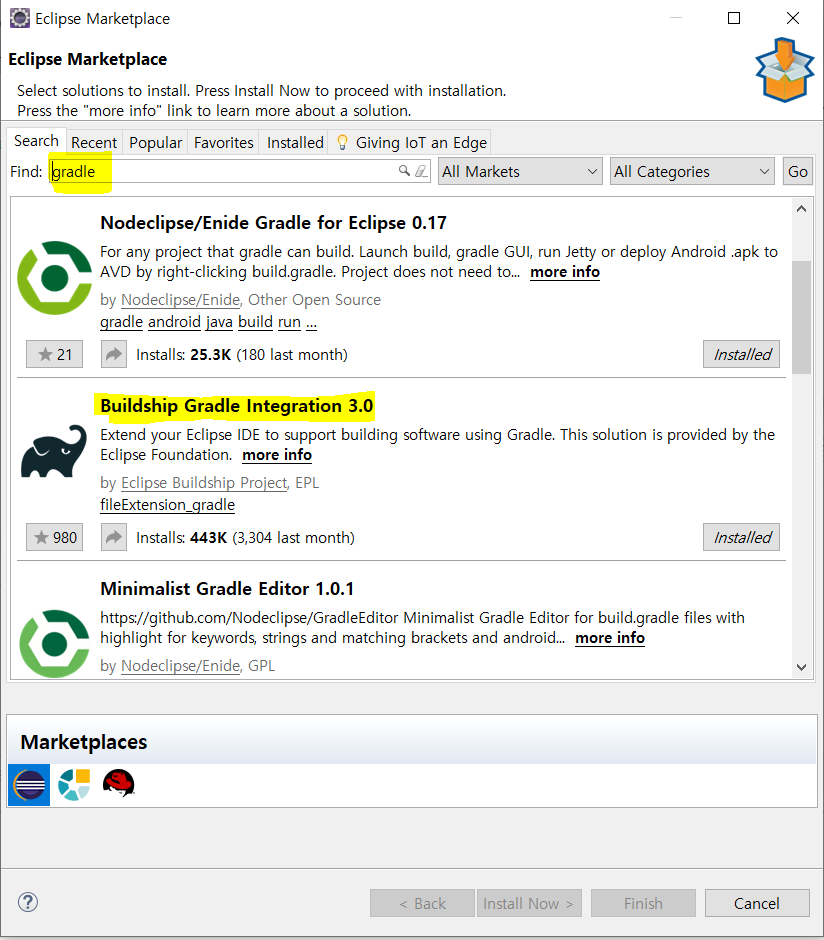The width and height of the screenshot is (824, 940).
Task: Click title Buildship Gradle Integration 3.0
Action: click(x=237, y=406)
